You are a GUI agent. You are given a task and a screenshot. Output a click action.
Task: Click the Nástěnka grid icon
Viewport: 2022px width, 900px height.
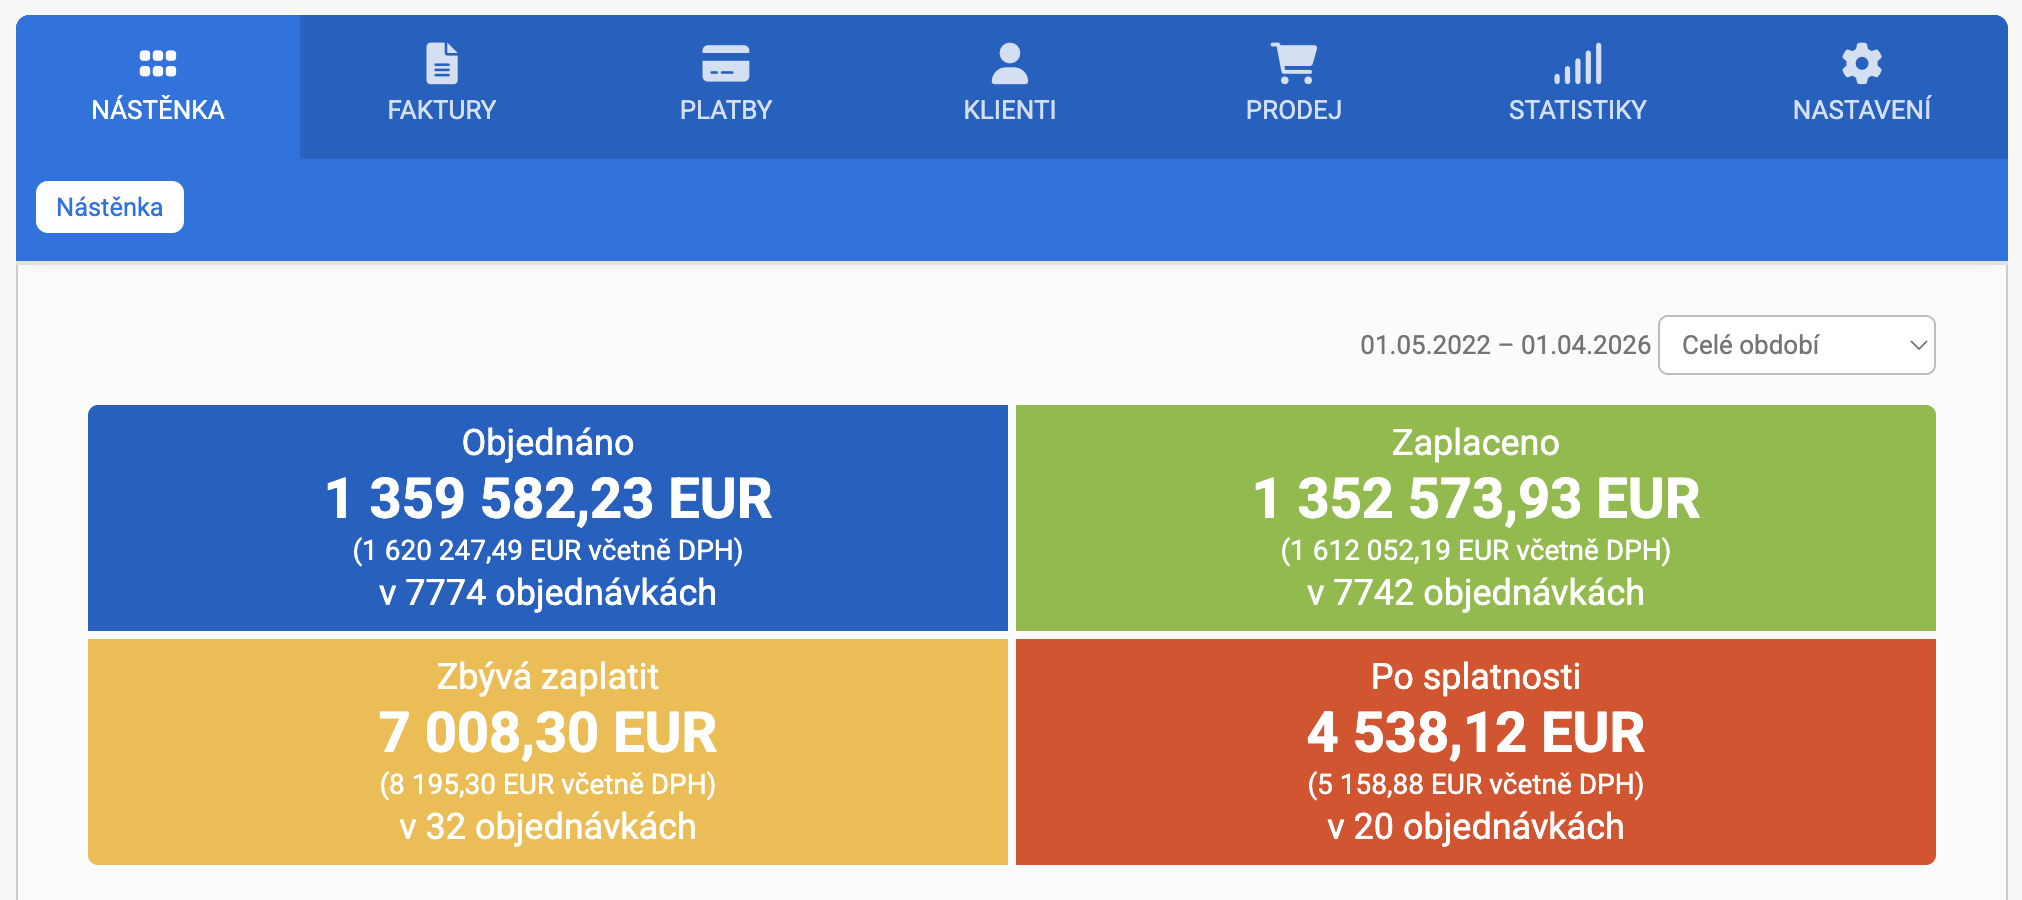pyautogui.click(x=157, y=64)
